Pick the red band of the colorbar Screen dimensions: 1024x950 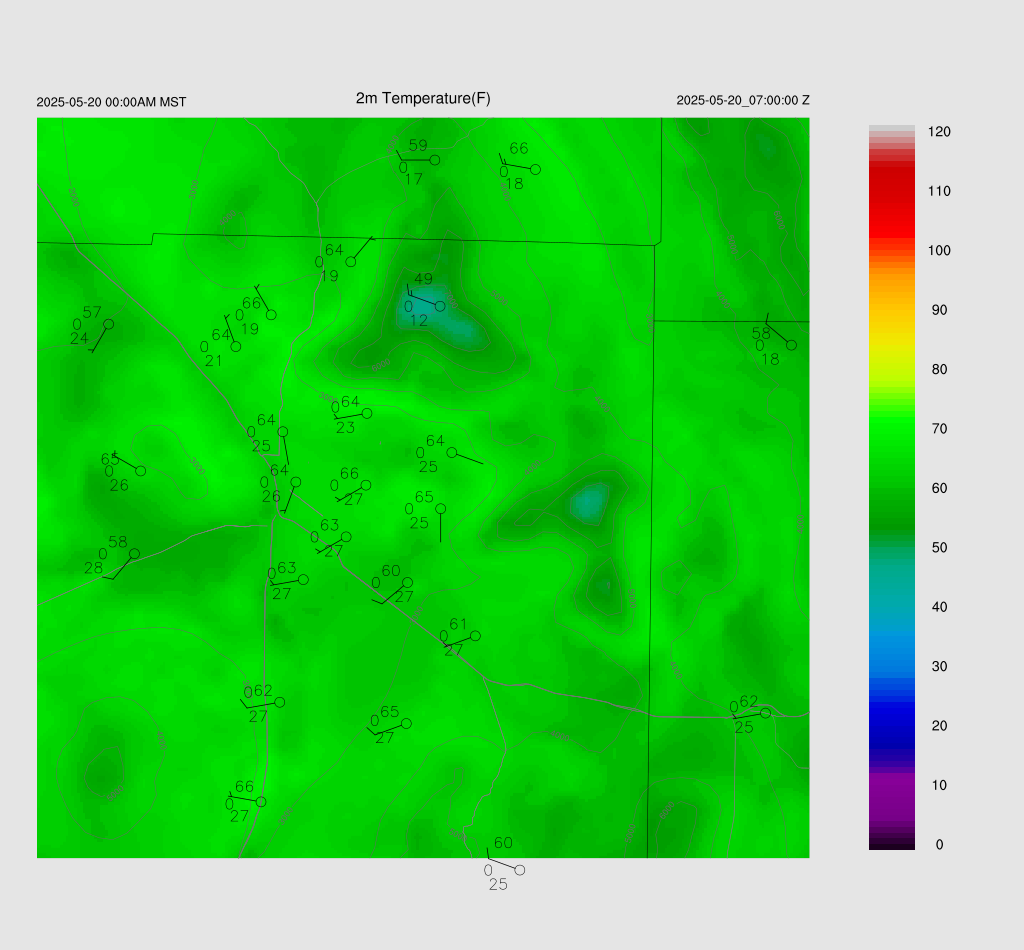[x=891, y=202]
